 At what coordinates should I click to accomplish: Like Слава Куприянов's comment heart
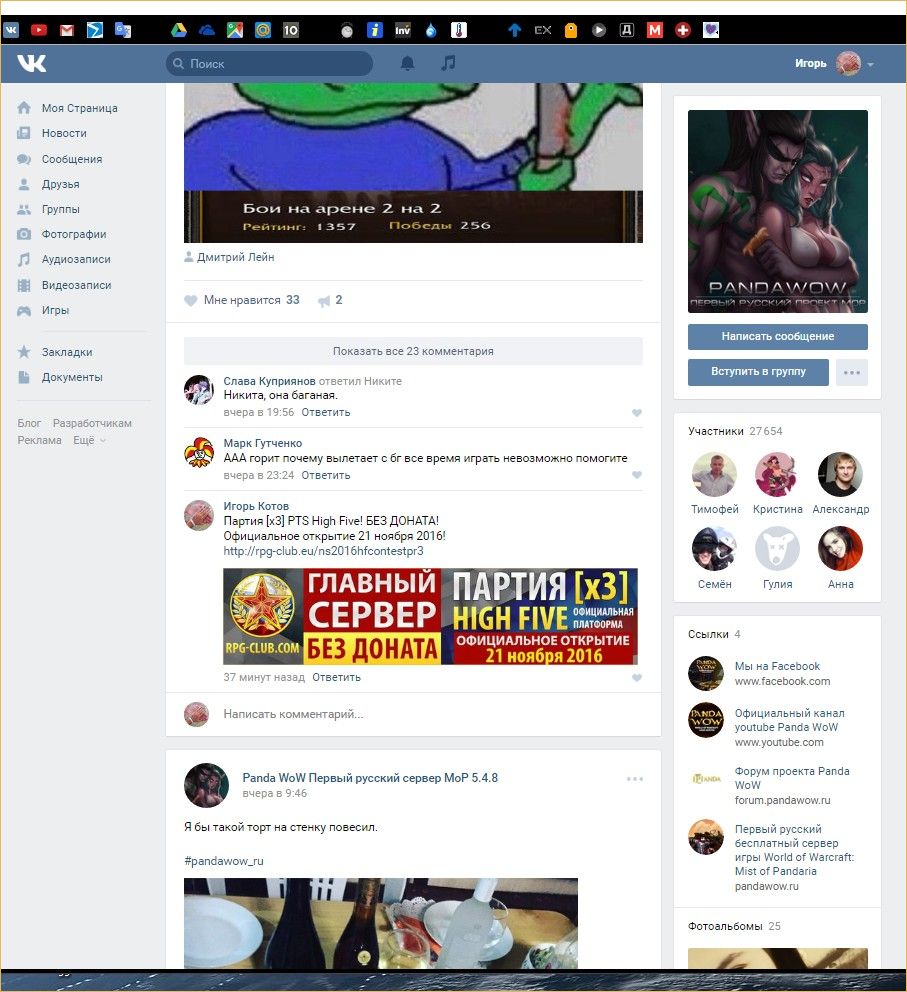click(x=637, y=412)
